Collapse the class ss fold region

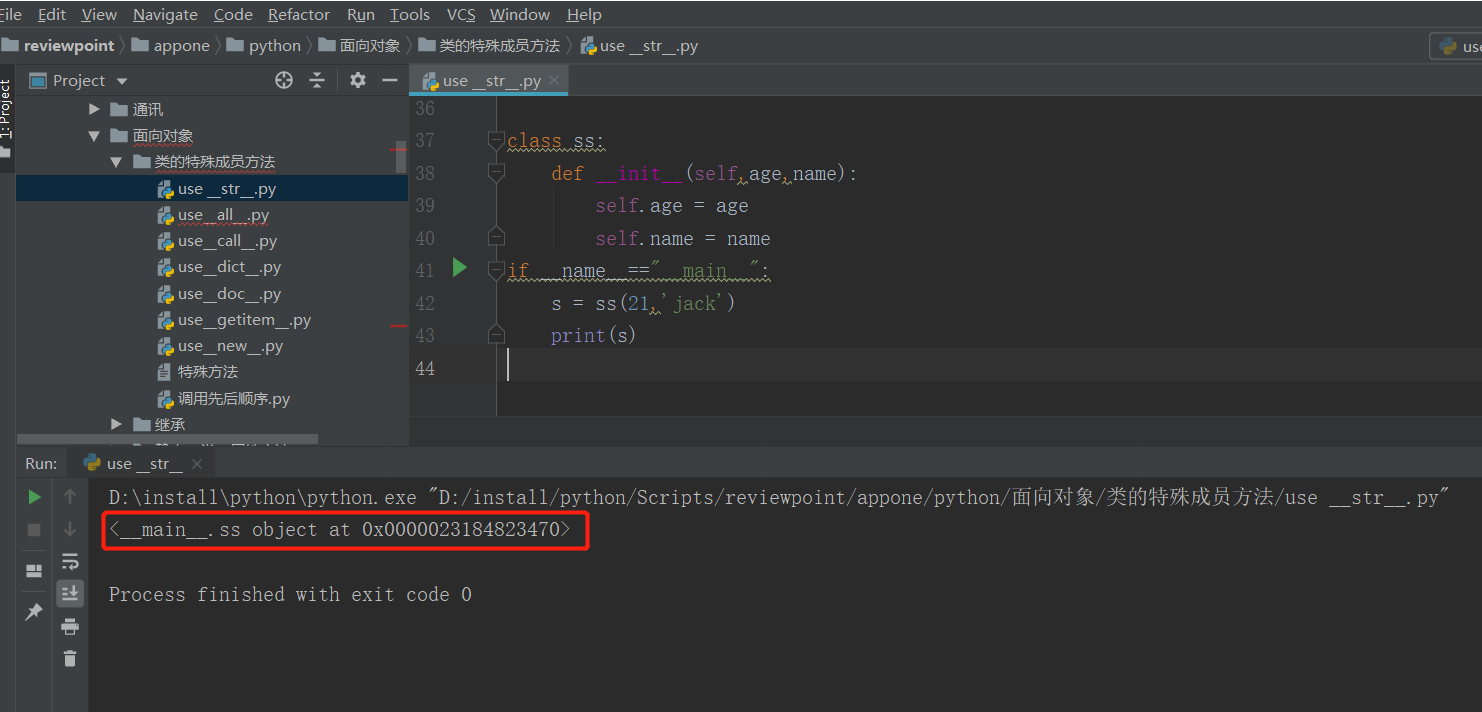tap(496, 140)
